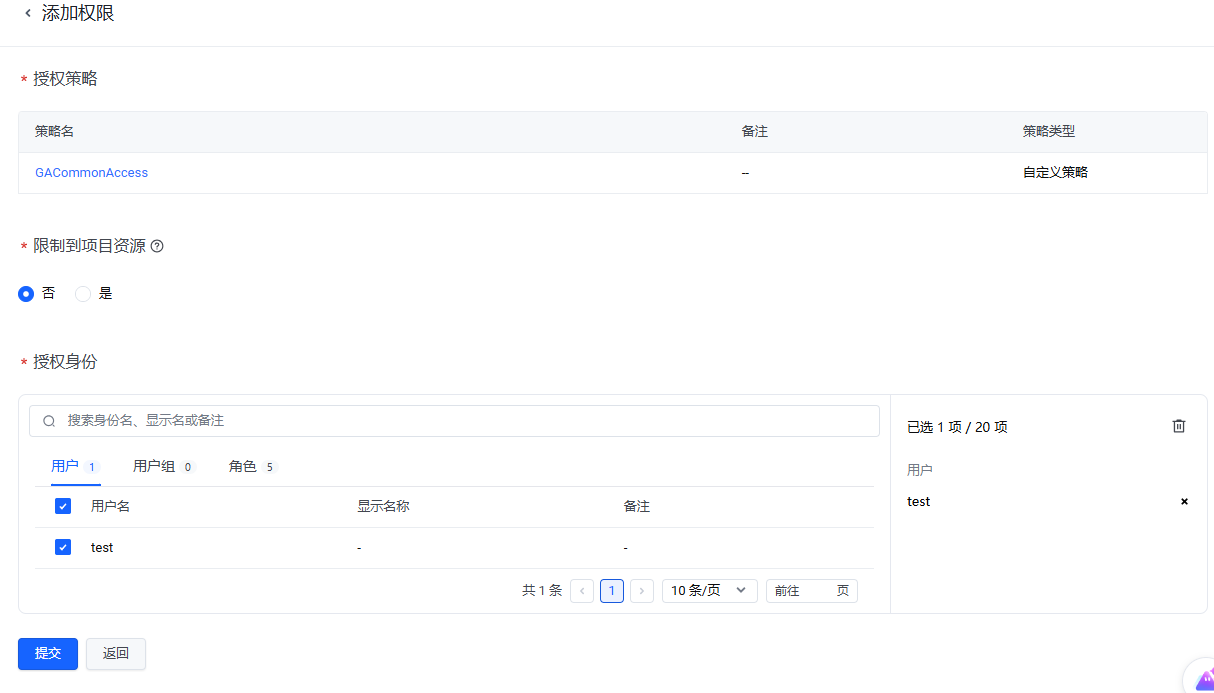Open the 10 条/页 page size dropdown

[x=709, y=591]
